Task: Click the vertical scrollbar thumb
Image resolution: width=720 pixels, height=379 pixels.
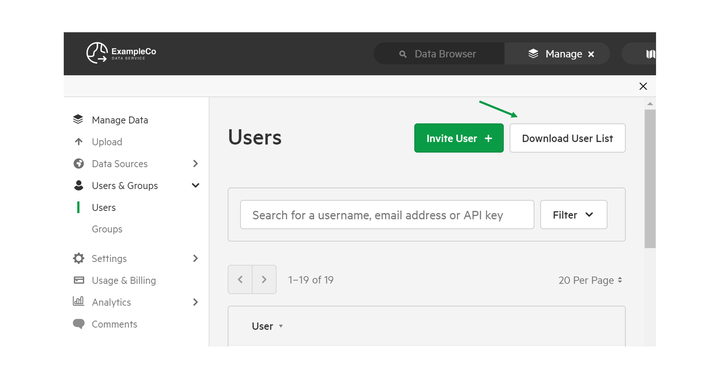Action: pyautogui.click(x=650, y=179)
